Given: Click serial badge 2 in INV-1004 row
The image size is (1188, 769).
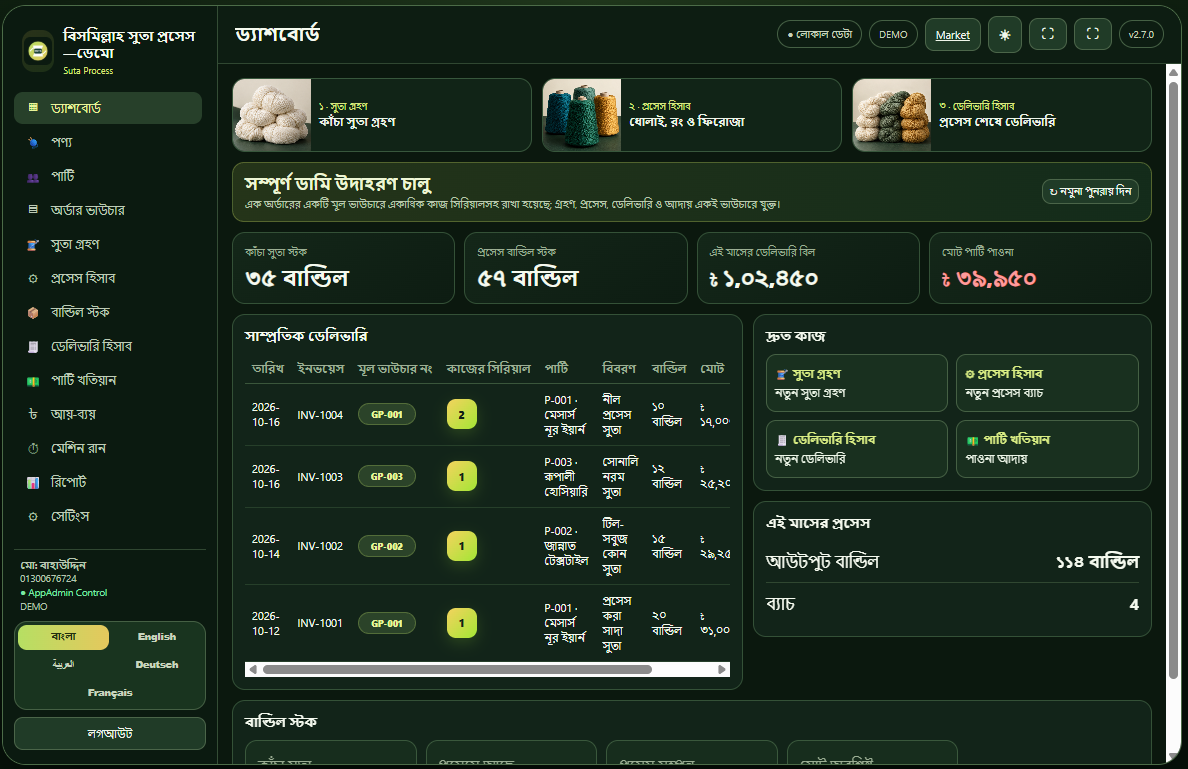Looking at the screenshot, I should coord(461,414).
